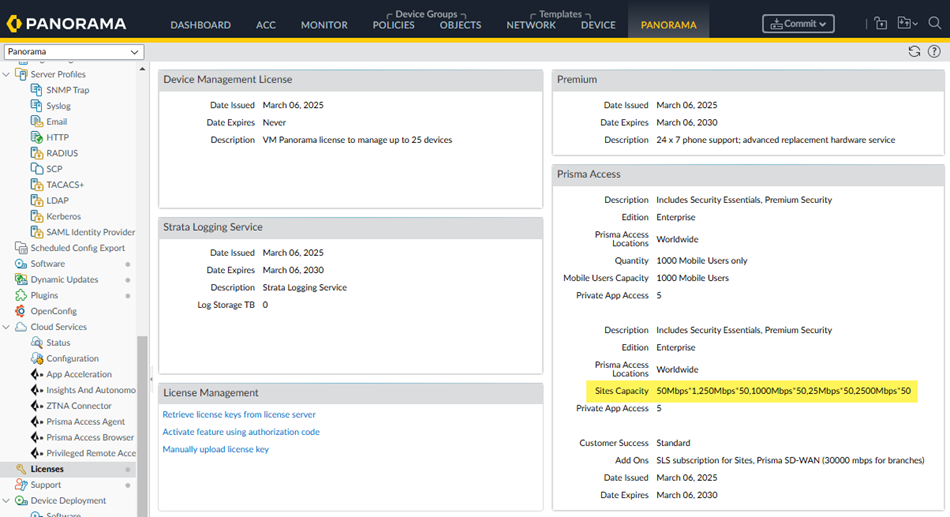Open the Commit dropdown menu

[x=798, y=24]
